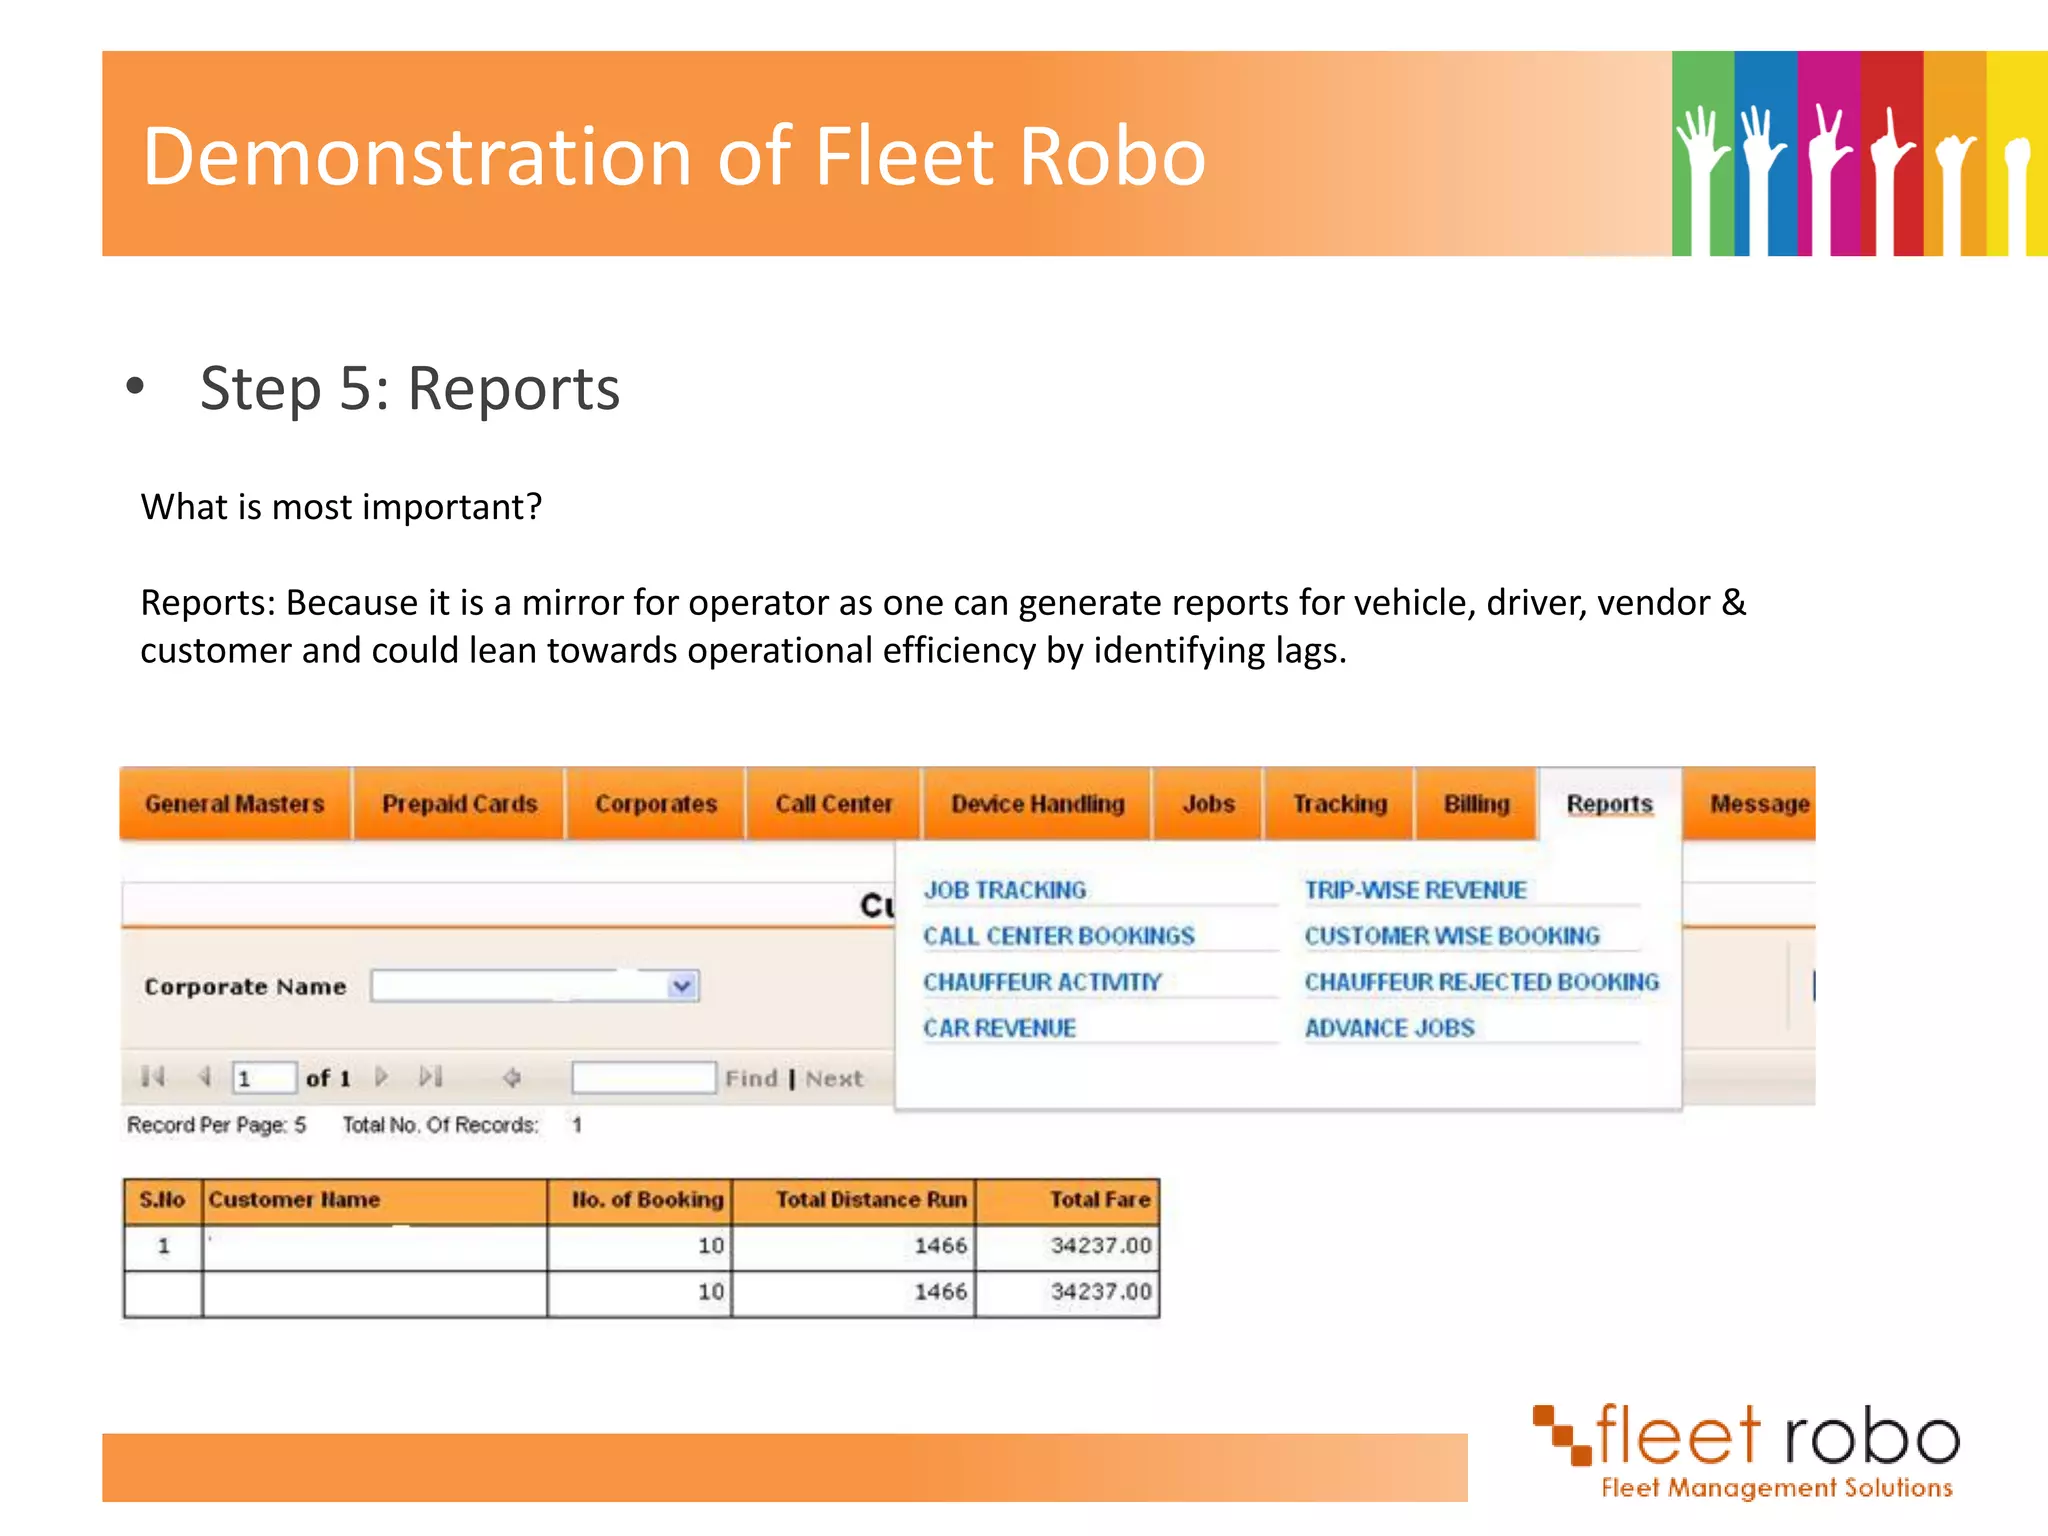The image size is (2048, 1536).
Task: Go to the first report page icon
Action: click(x=154, y=1077)
